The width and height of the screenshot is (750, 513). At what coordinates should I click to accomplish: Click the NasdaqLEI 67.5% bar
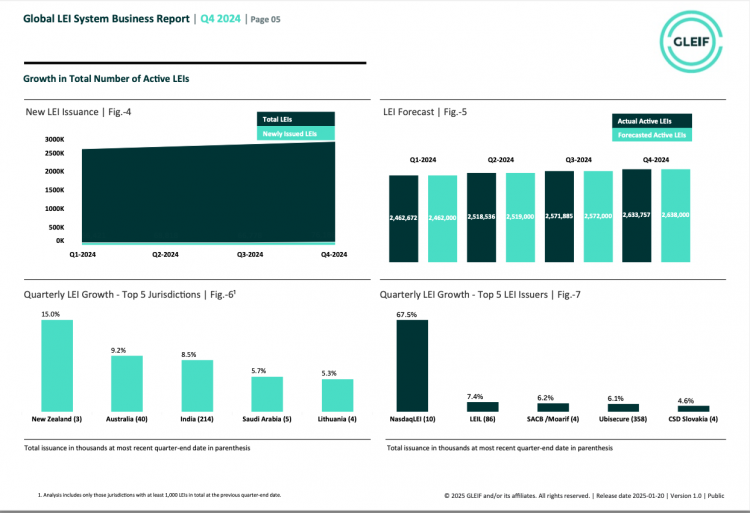(412, 366)
